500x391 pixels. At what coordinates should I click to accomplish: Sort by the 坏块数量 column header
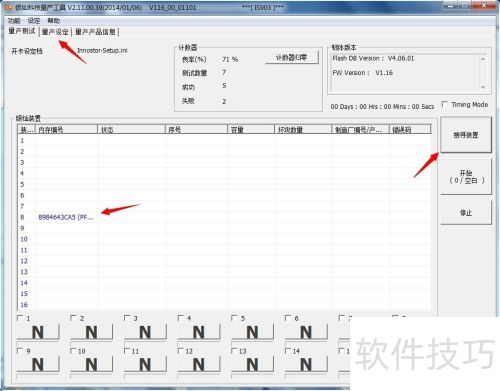point(303,130)
